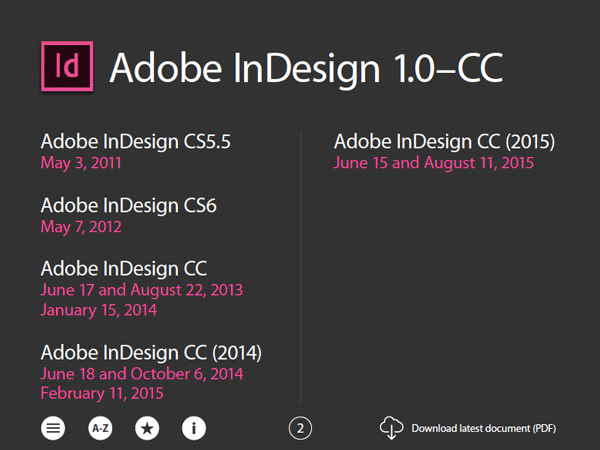
Task: Open Download latest document (PDF) link
Action: click(x=484, y=428)
